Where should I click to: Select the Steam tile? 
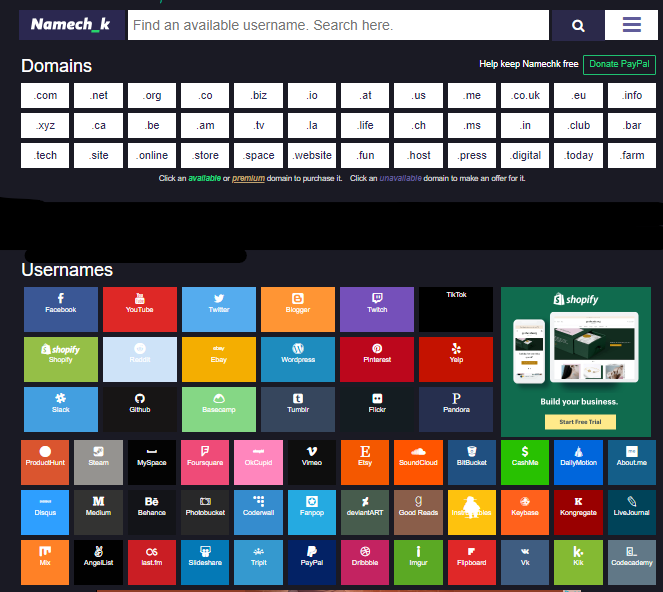(98, 463)
